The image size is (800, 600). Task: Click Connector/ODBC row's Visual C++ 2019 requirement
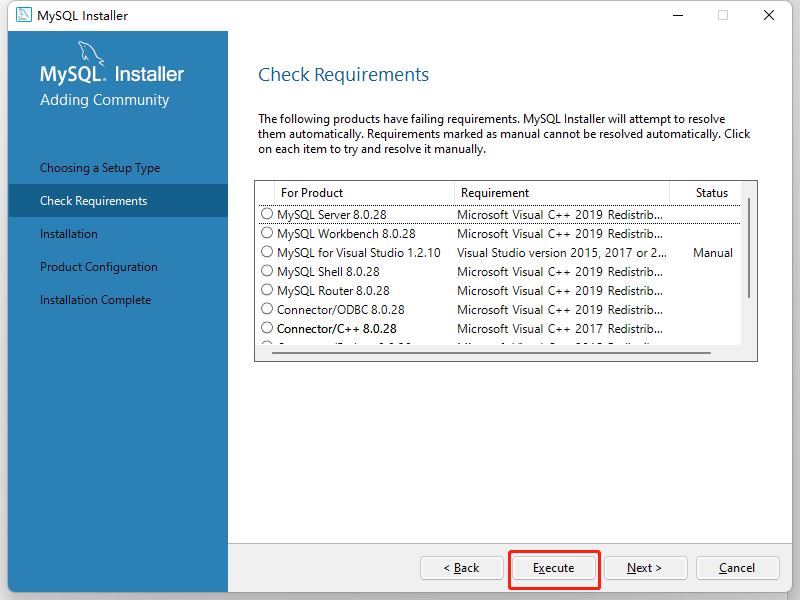pyautogui.click(x=560, y=310)
